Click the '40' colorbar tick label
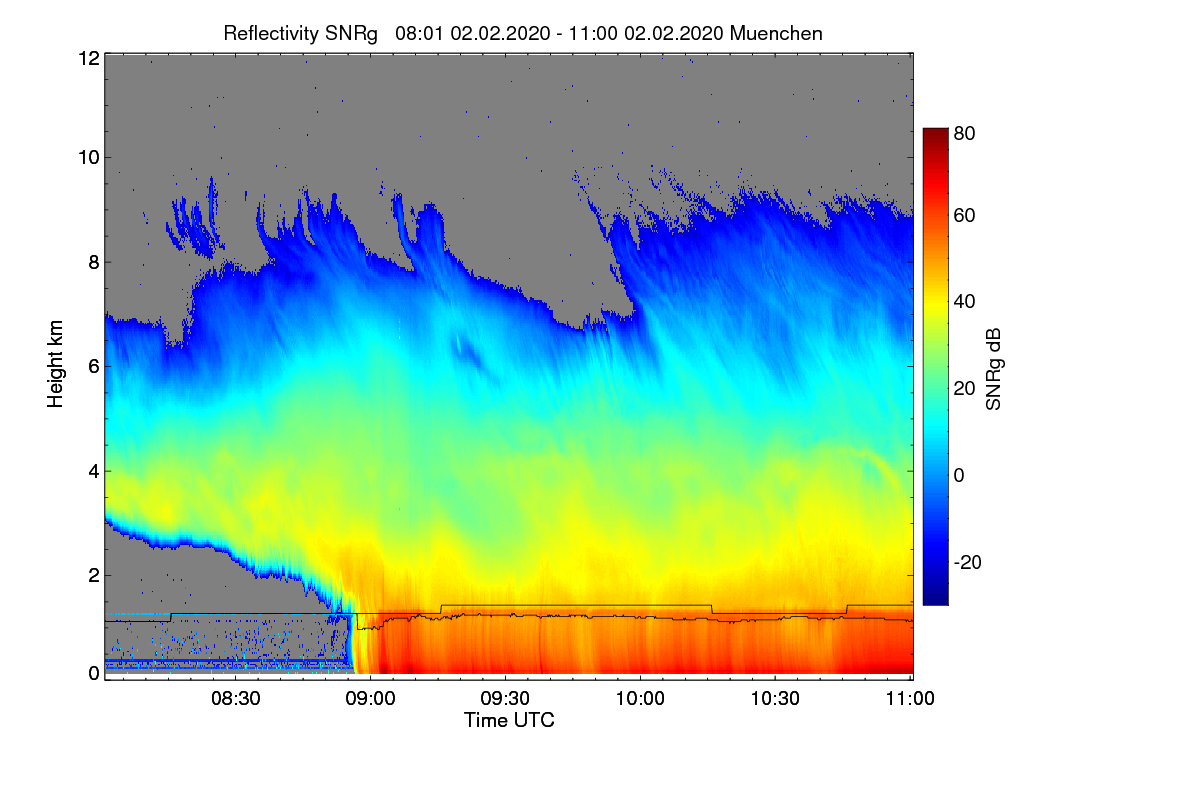 coord(965,302)
